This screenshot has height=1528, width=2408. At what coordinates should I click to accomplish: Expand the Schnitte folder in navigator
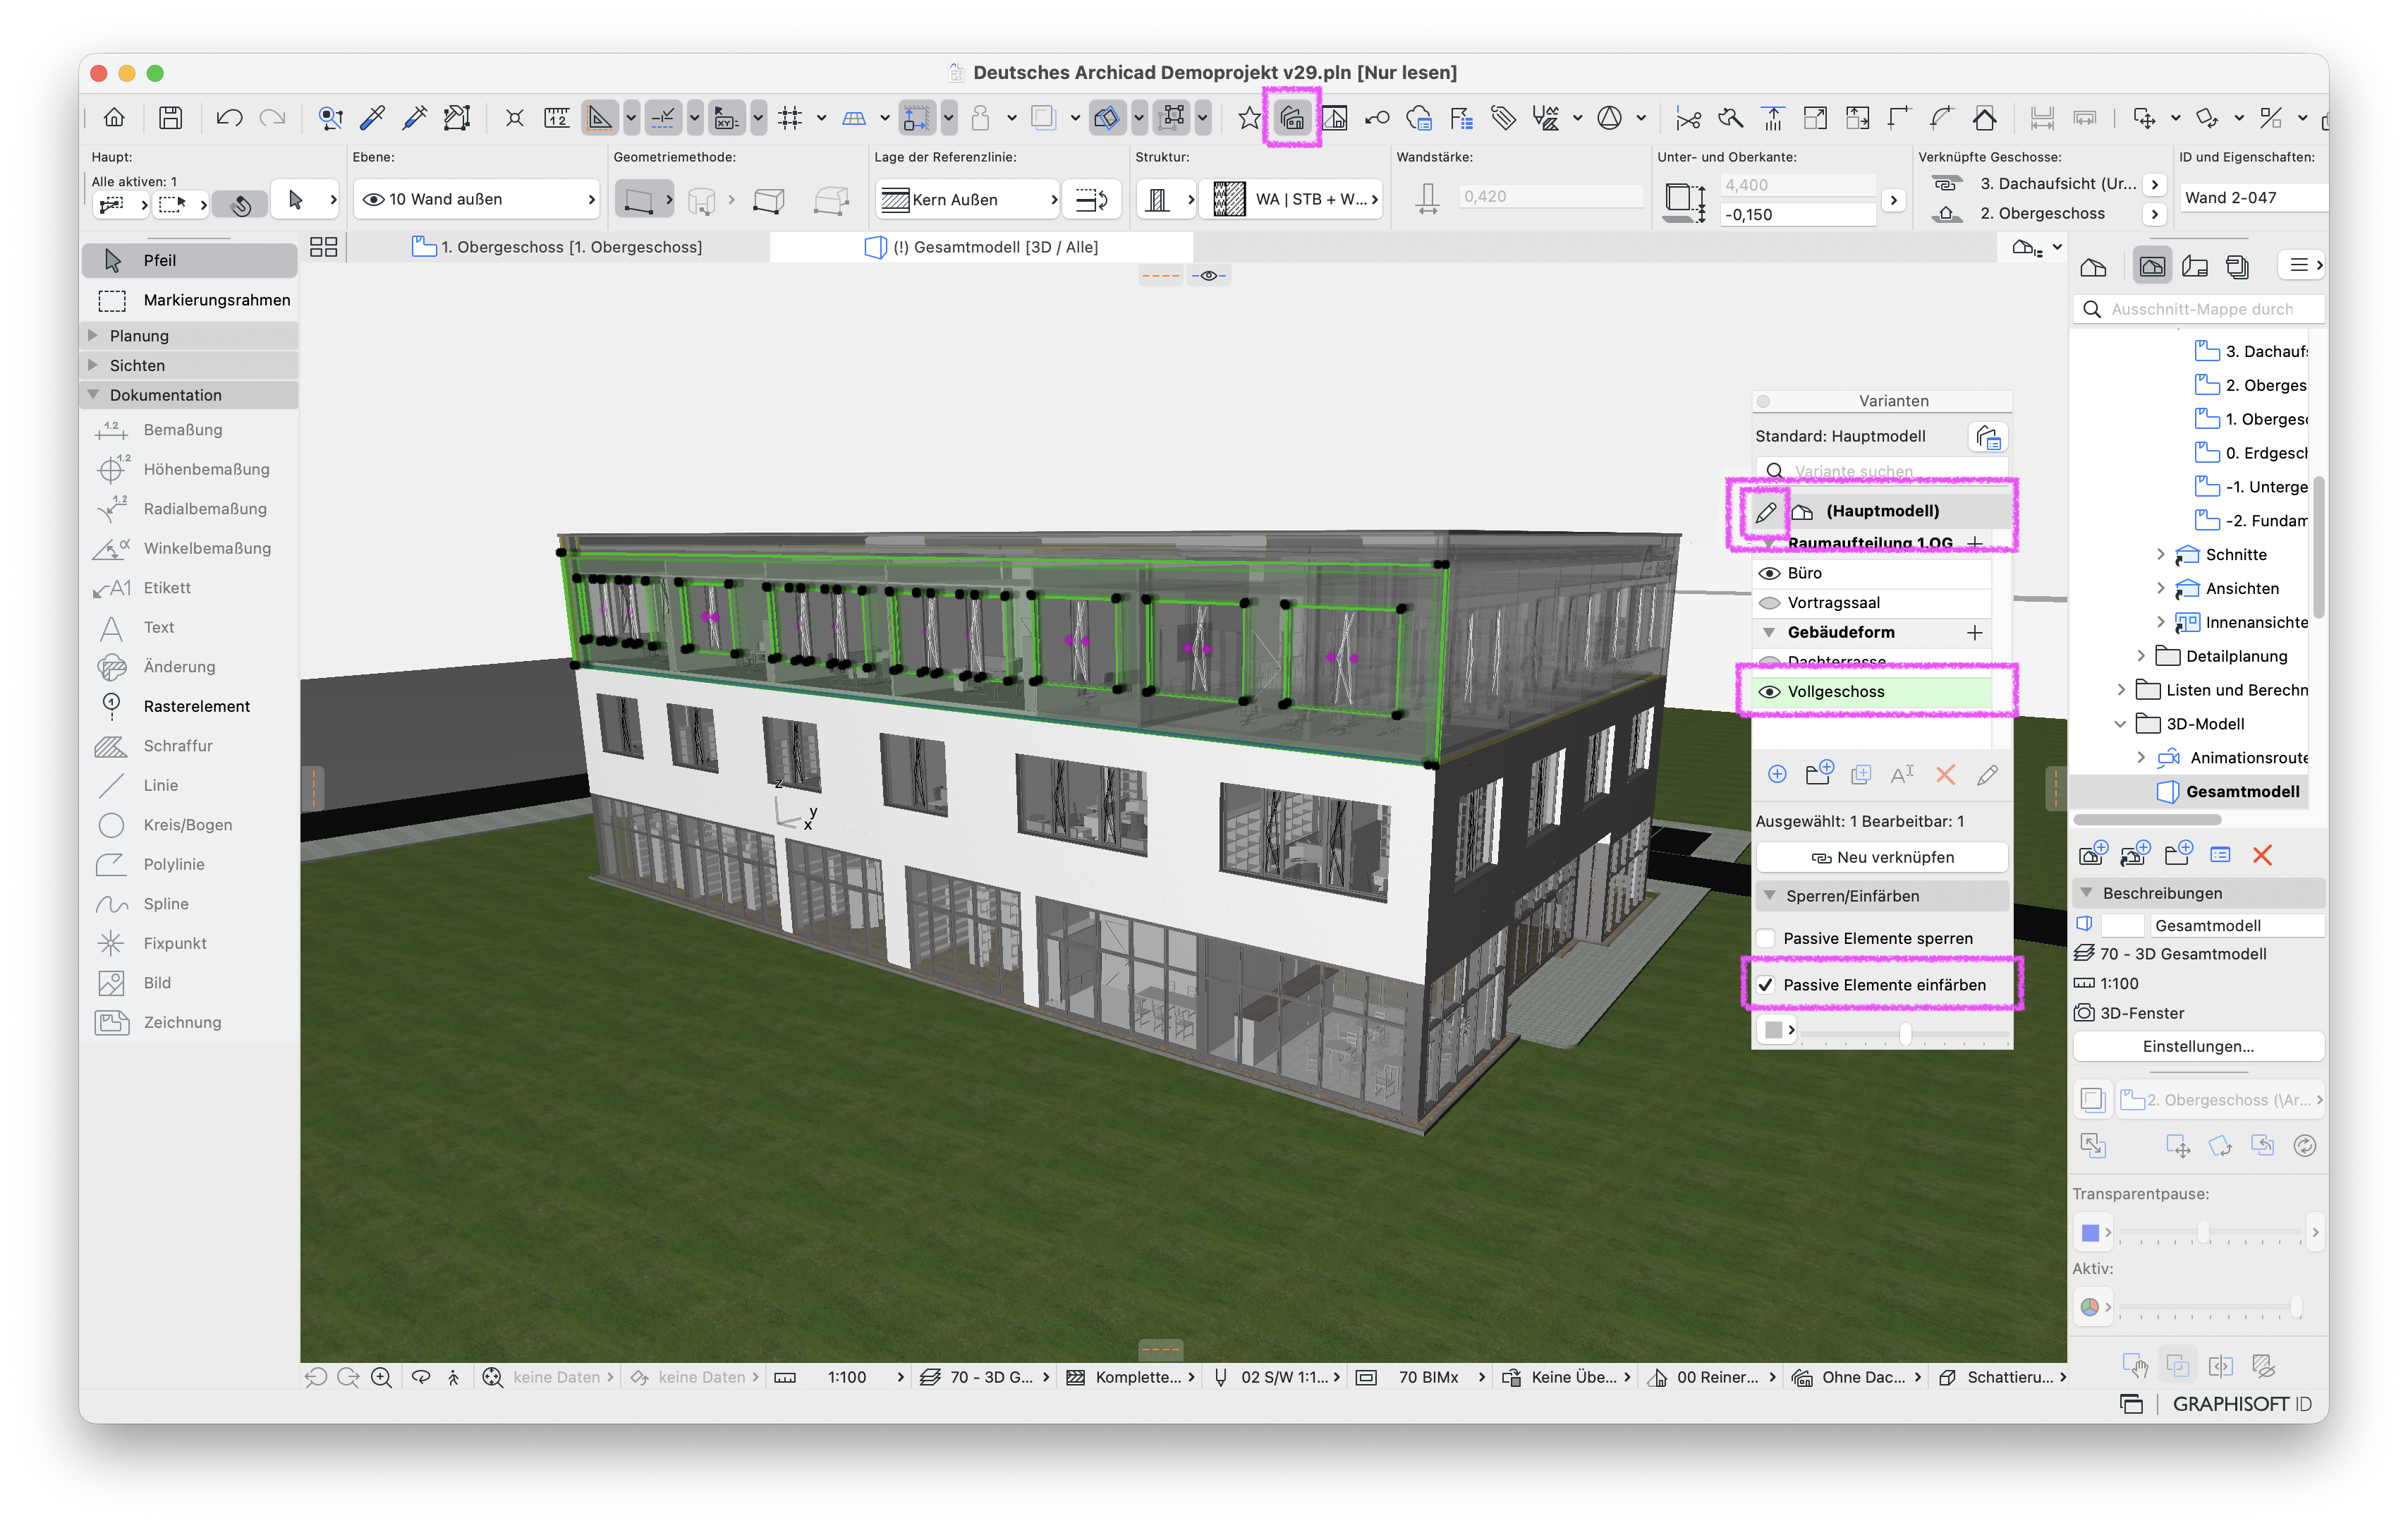point(2160,555)
